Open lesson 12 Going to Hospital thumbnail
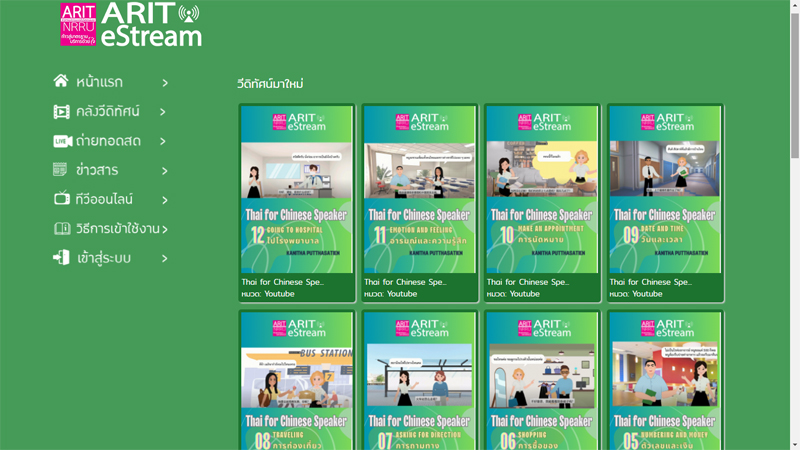The image size is (800, 450). click(x=296, y=190)
